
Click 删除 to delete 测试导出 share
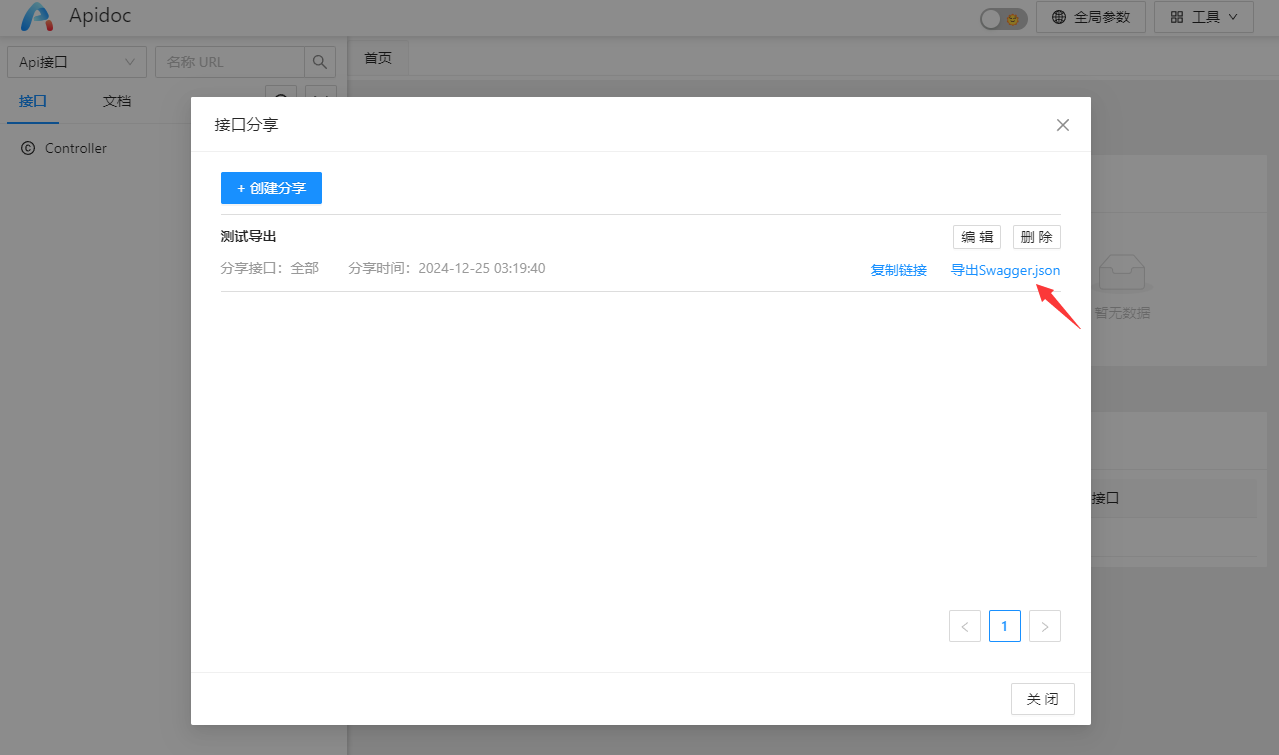coord(1036,237)
